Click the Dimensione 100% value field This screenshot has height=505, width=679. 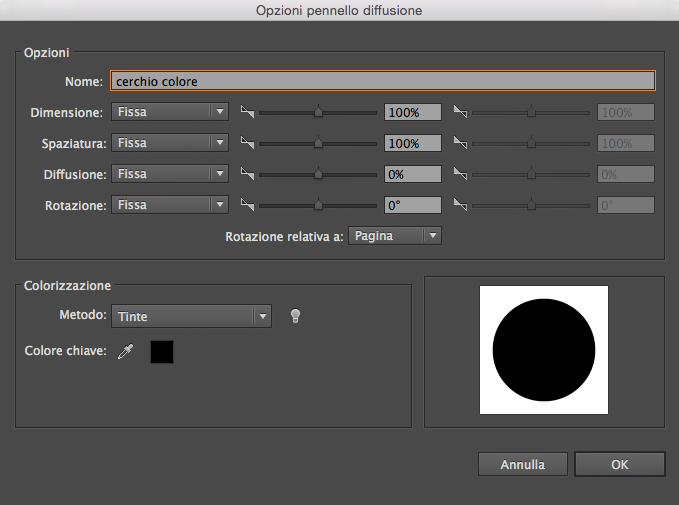pyautogui.click(x=413, y=112)
